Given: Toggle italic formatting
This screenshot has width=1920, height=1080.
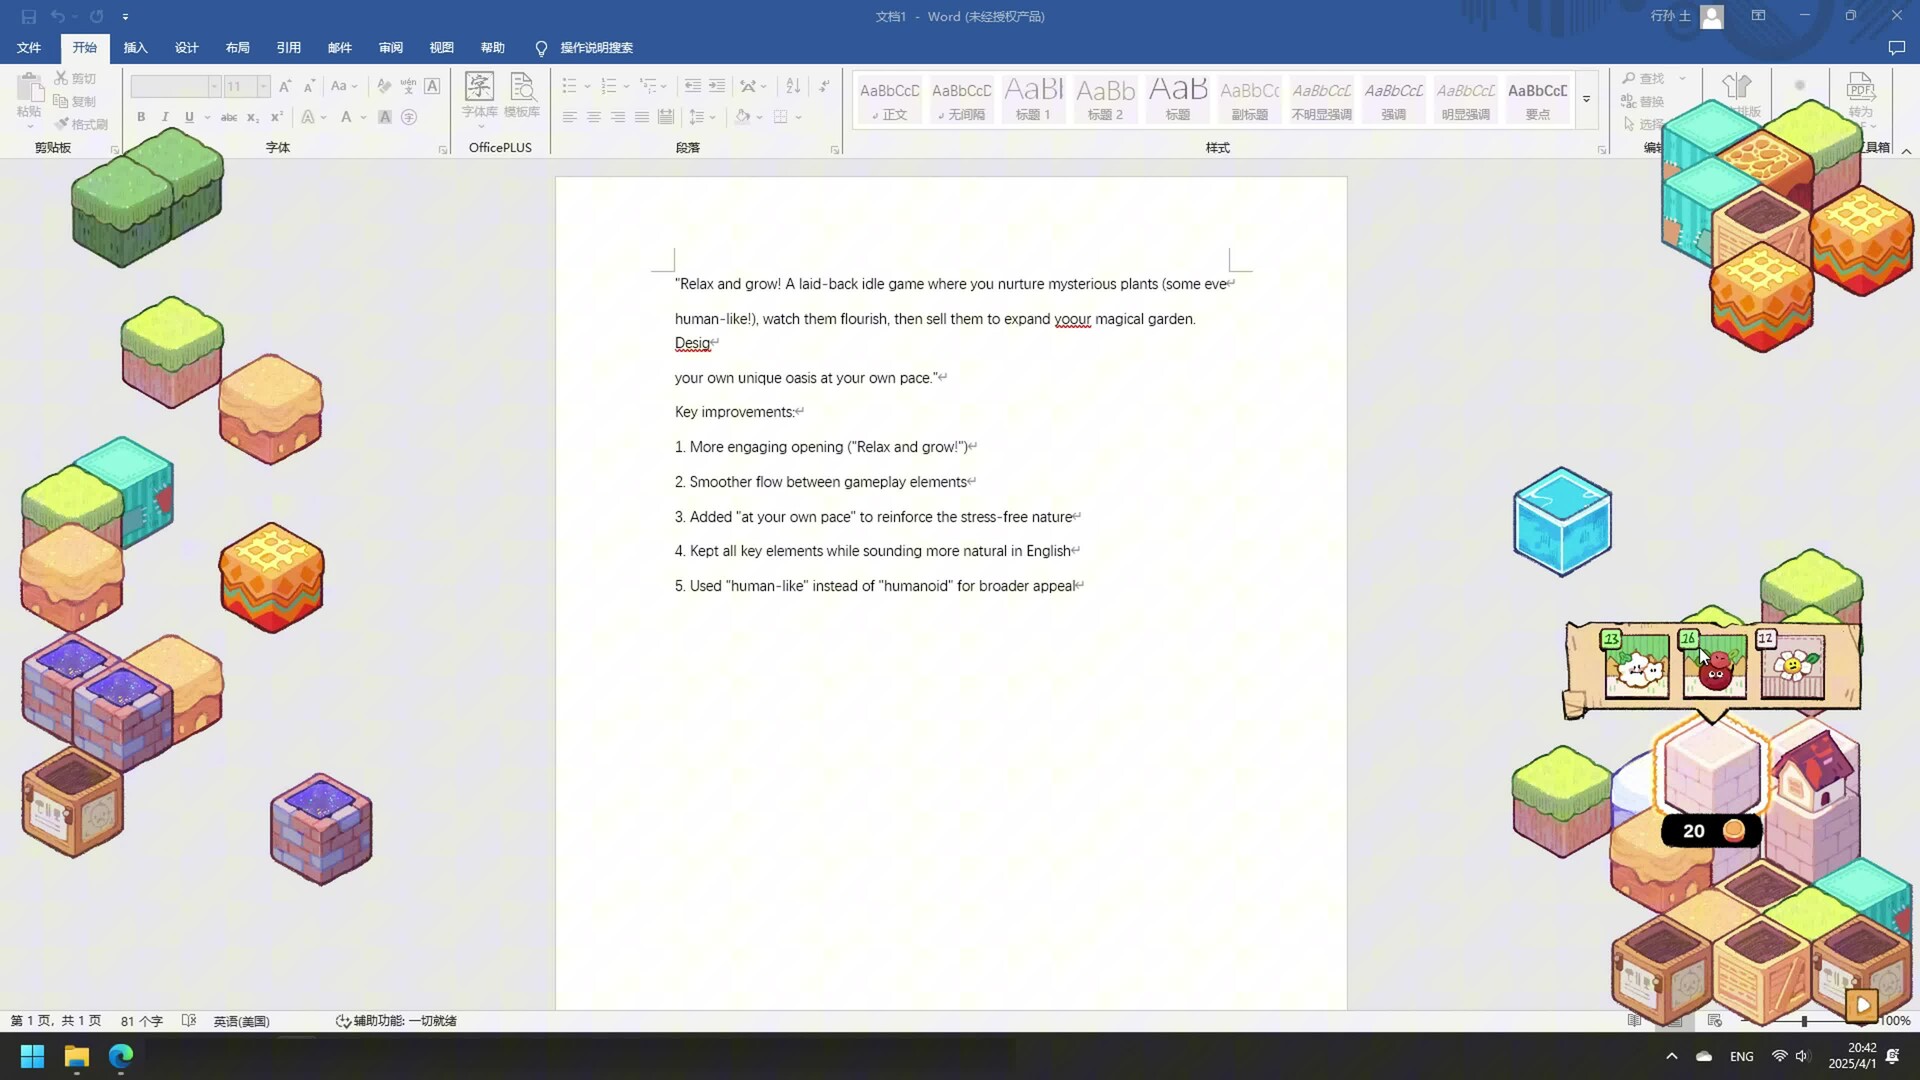Looking at the screenshot, I should pyautogui.click(x=165, y=117).
